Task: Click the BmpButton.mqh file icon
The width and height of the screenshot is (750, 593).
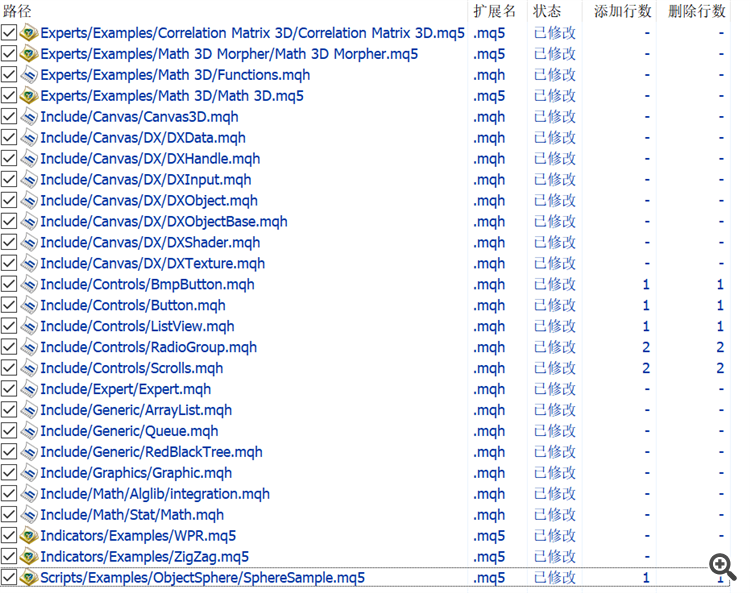Action: pos(29,285)
